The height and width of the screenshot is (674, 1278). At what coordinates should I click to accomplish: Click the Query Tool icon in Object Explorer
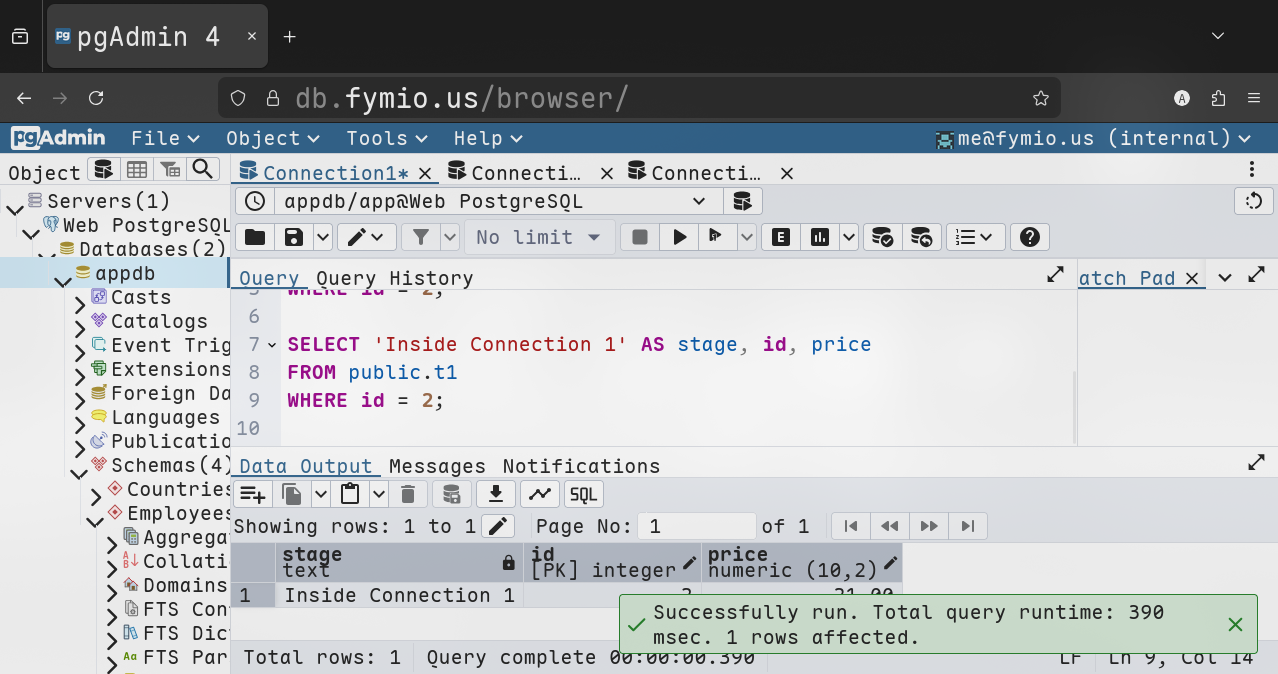tap(104, 170)
